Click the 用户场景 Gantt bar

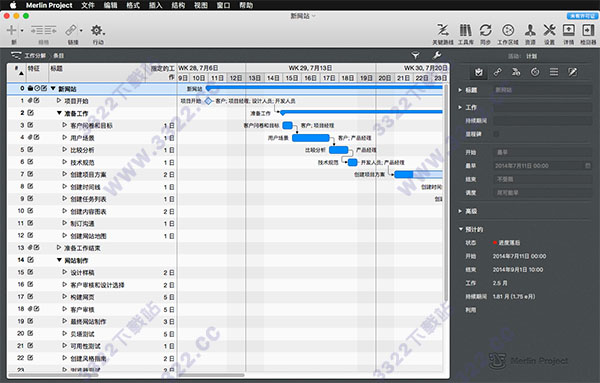[310, 138]
